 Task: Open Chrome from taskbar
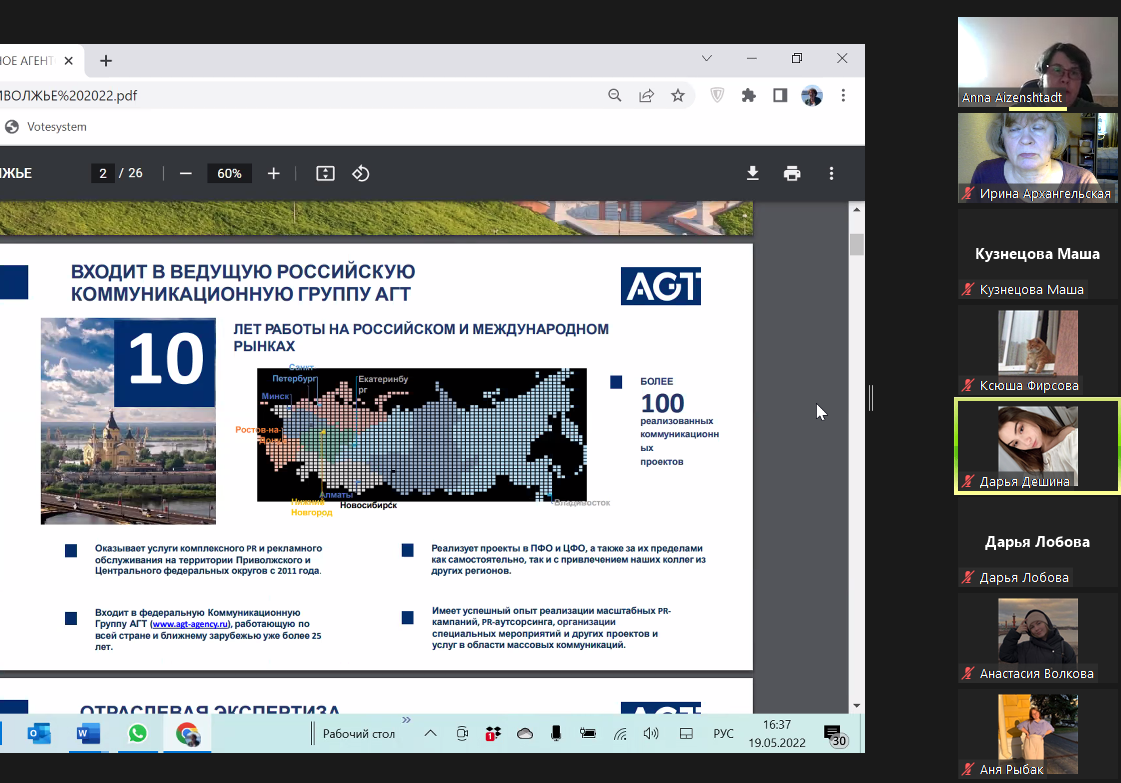click(x=187, y=734)
